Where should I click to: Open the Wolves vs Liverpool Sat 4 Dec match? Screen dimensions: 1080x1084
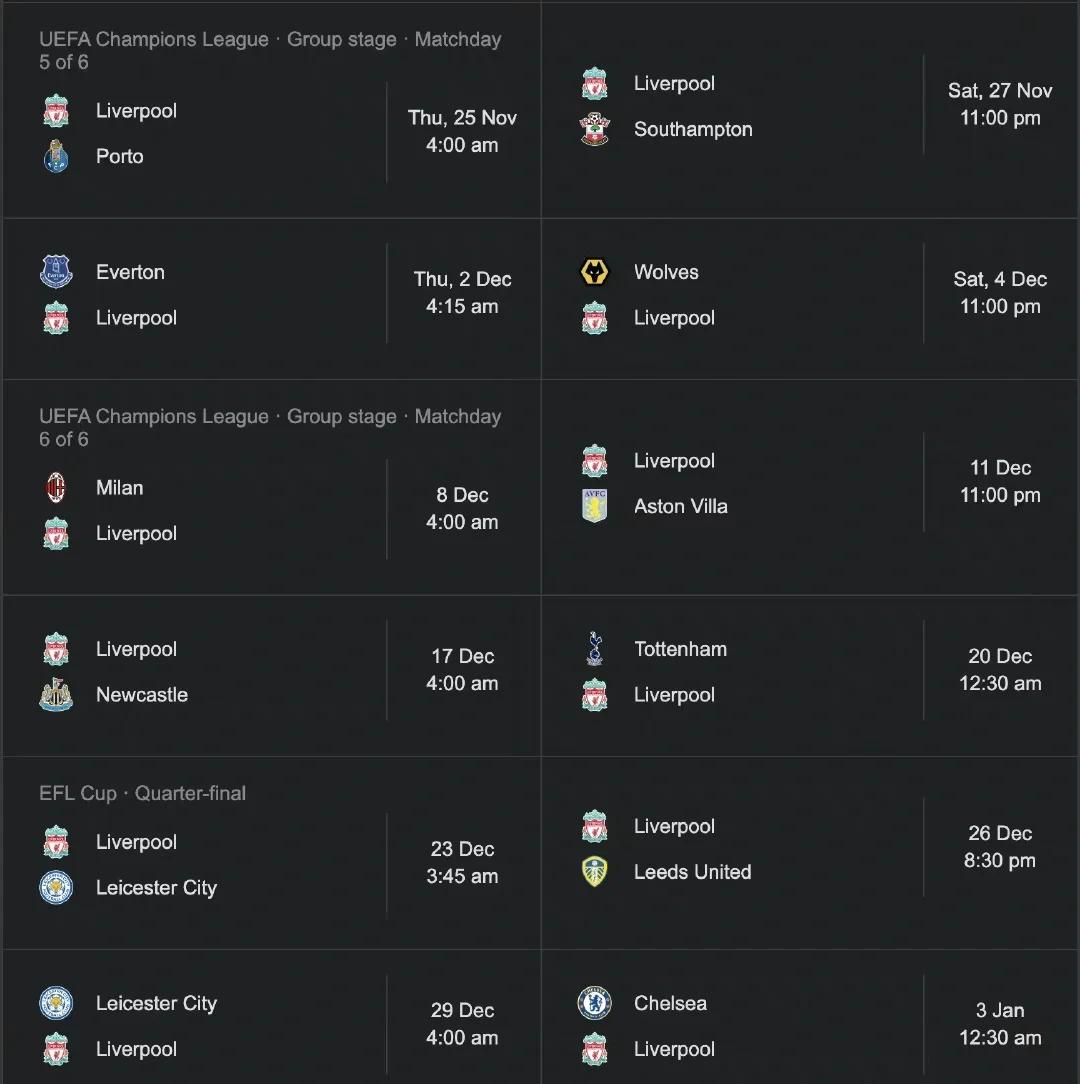tap(810, 299)
